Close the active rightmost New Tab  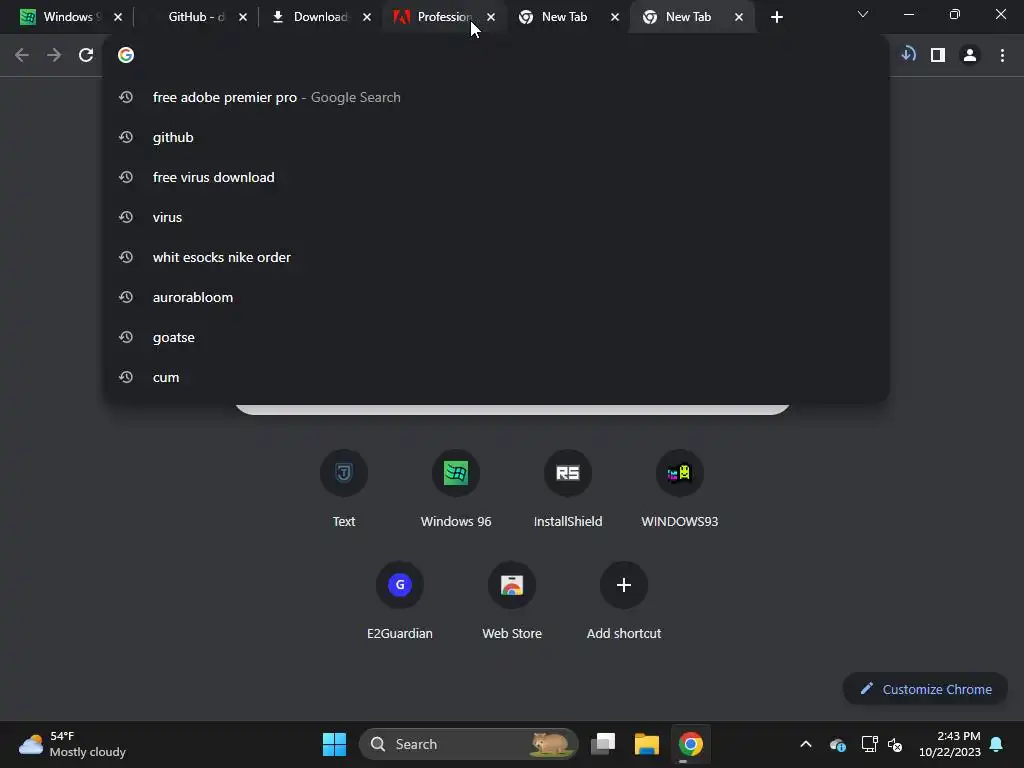coord(739,18)
